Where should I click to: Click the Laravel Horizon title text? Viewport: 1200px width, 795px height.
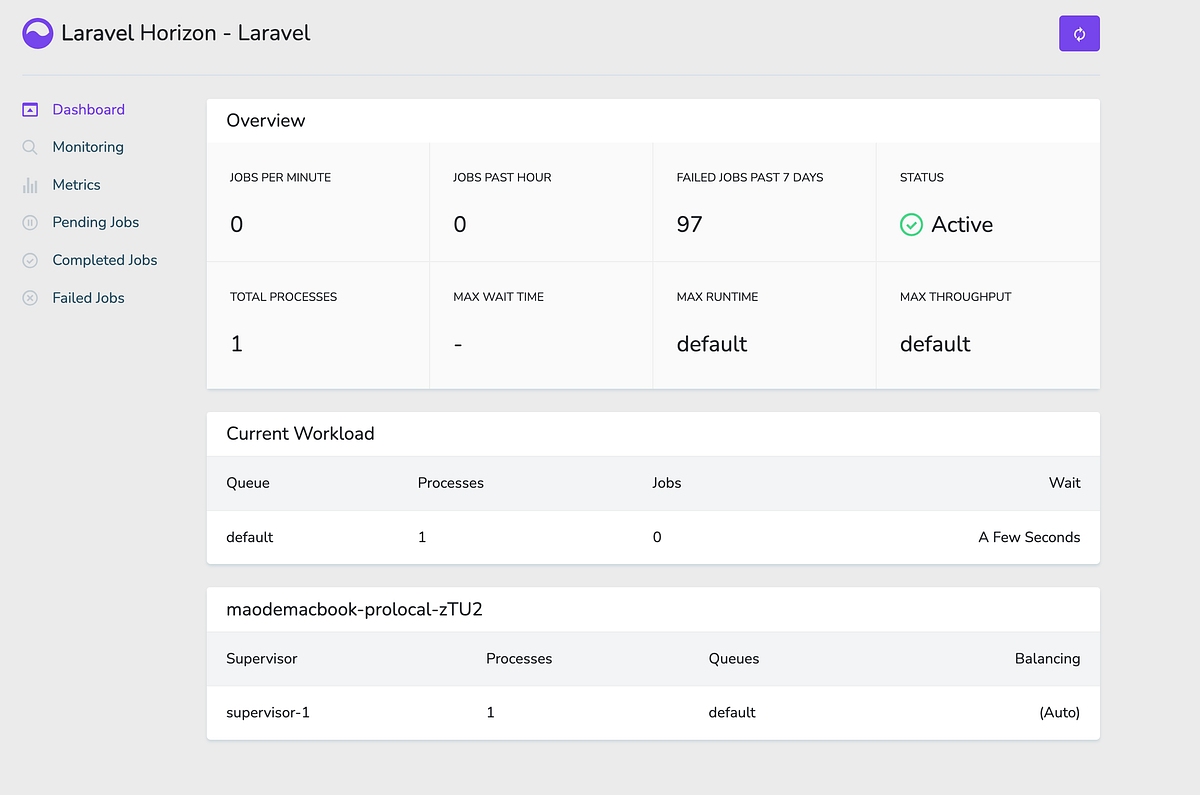185,33
